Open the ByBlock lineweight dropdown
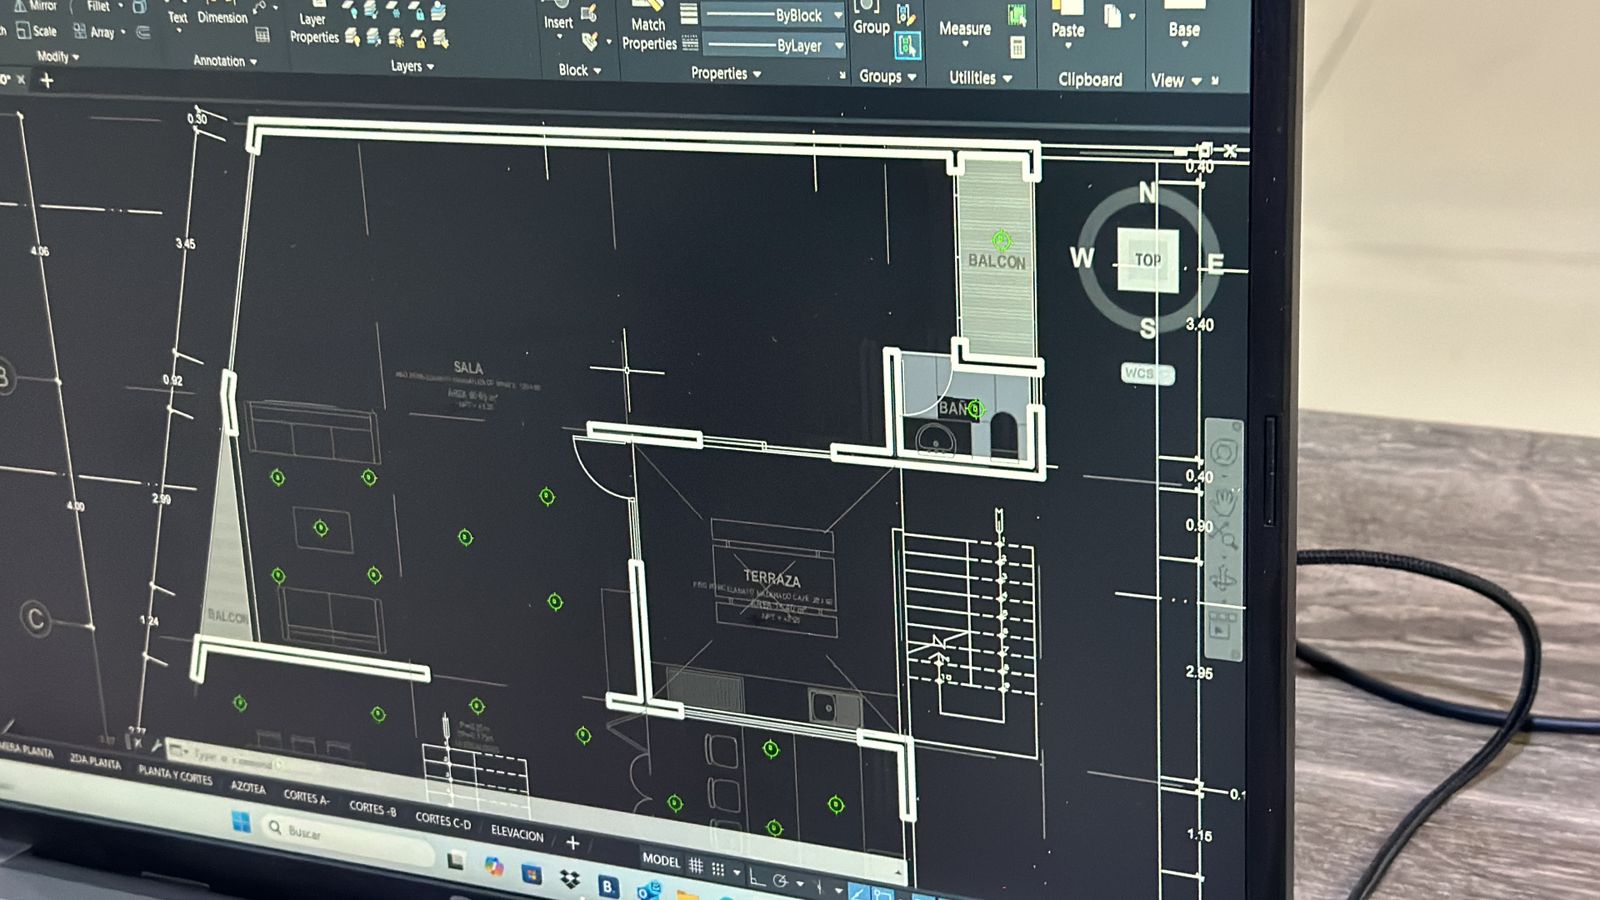1600x900 pixels. 838,15
